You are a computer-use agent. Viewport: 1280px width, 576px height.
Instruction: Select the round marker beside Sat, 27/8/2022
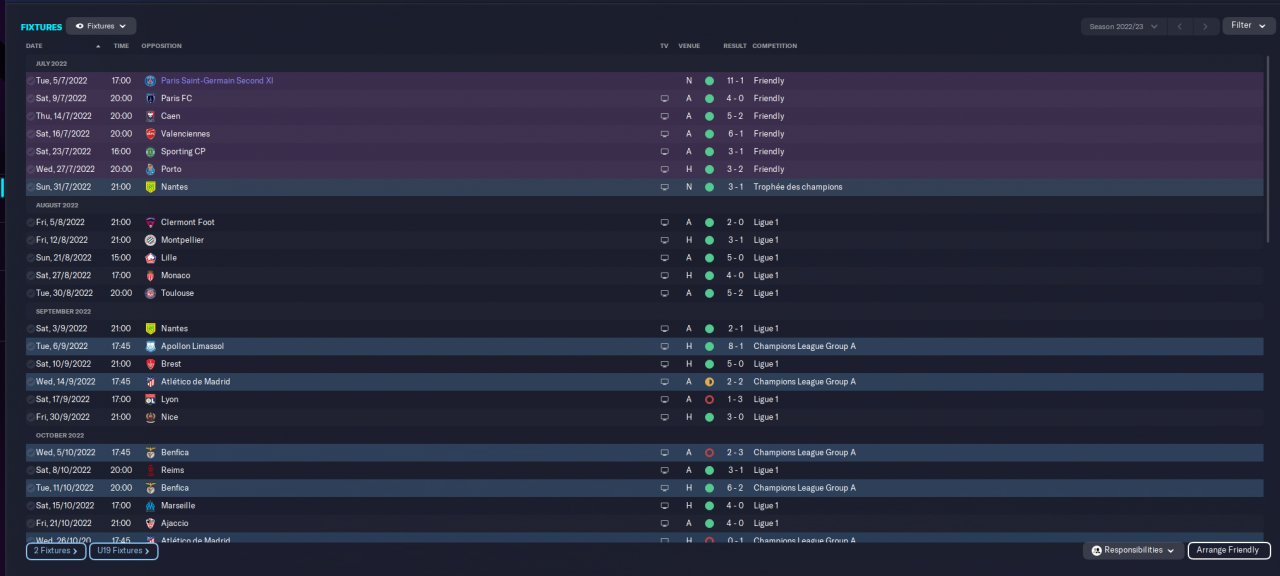pos(31,275)
